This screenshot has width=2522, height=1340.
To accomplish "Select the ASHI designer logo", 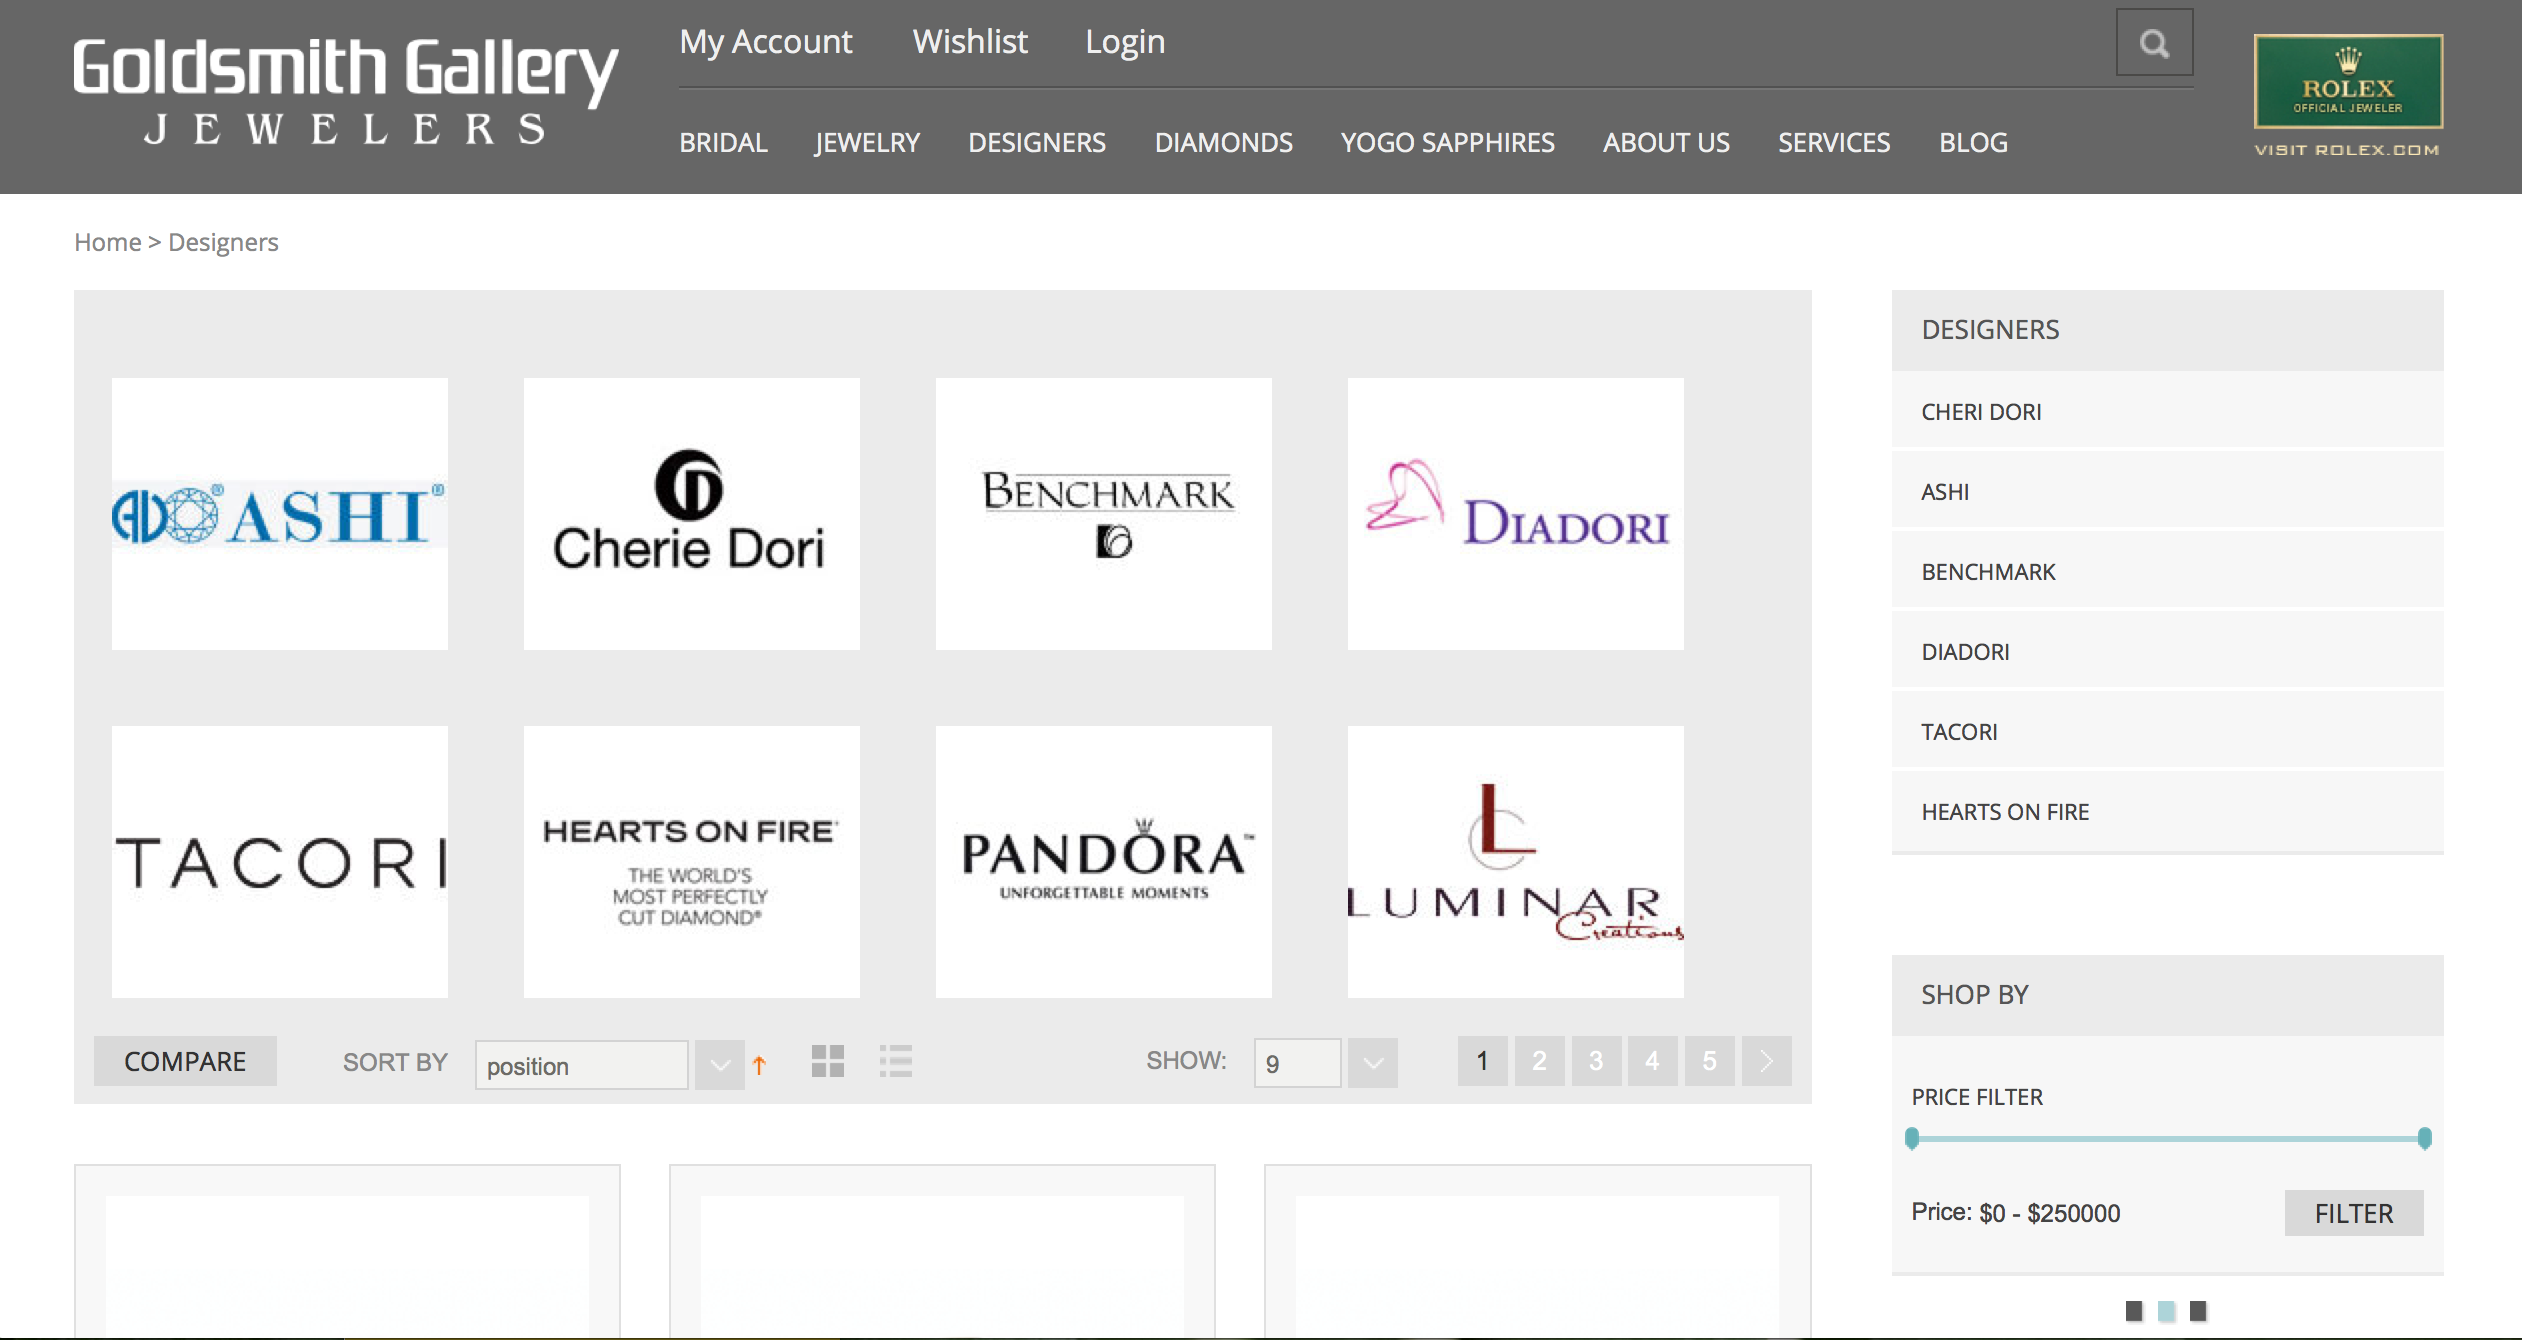I will [280, 514].
